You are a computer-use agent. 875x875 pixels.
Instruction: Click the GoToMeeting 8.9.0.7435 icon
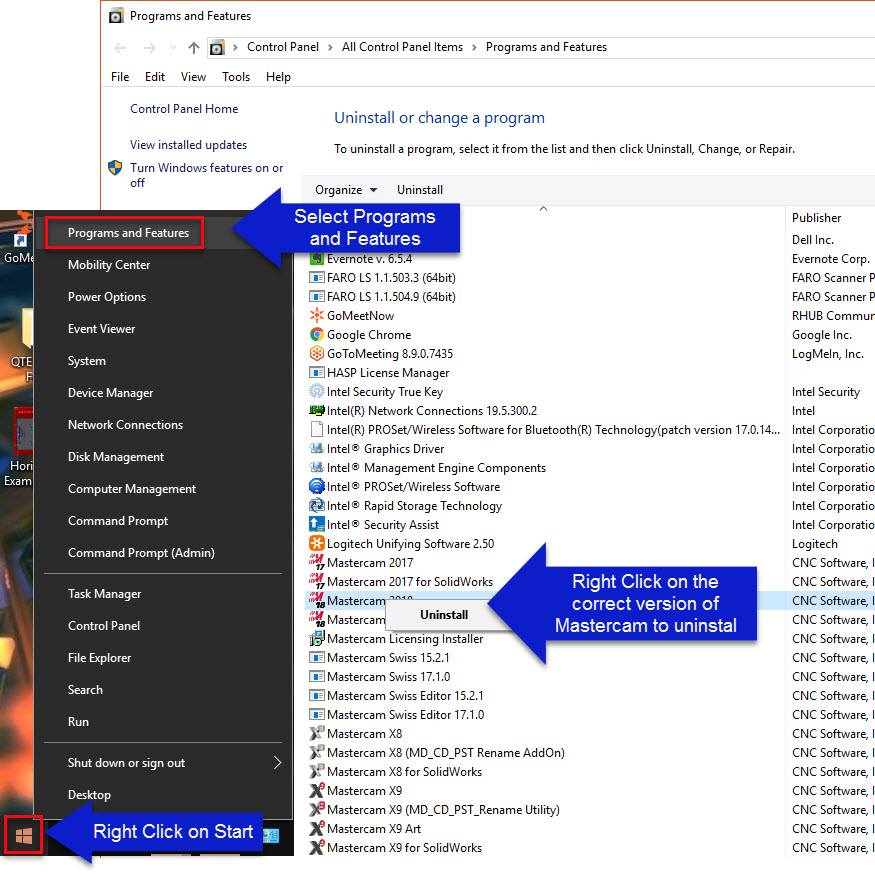click(x=316, y=353)
